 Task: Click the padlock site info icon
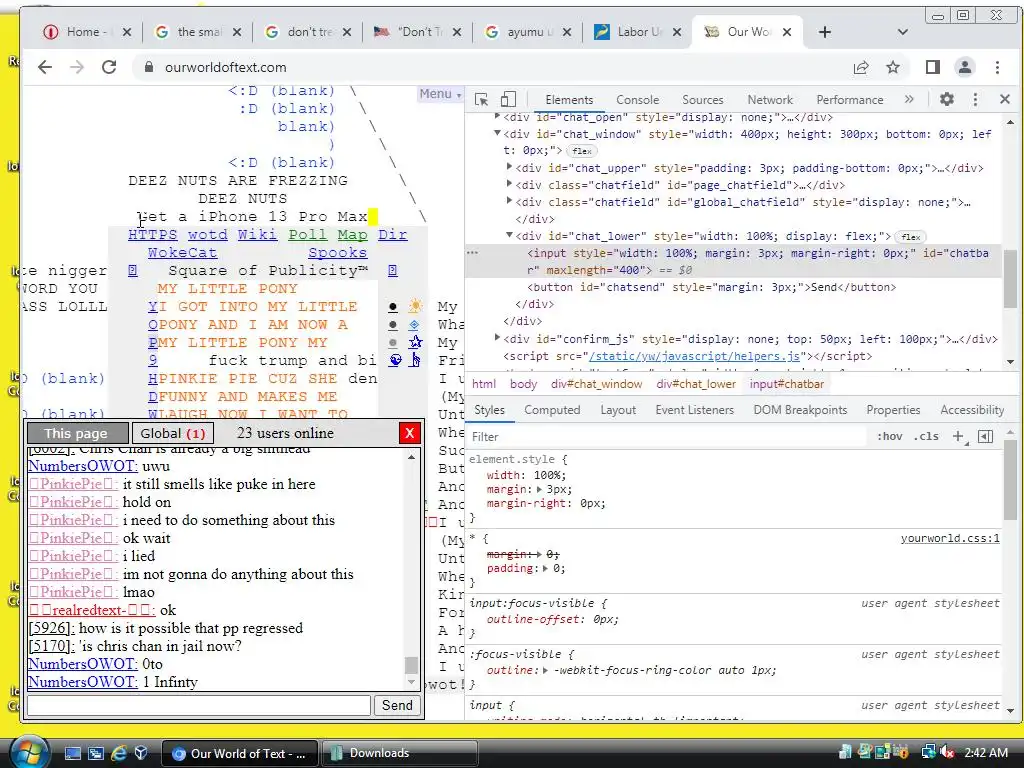tap(149, 67)
